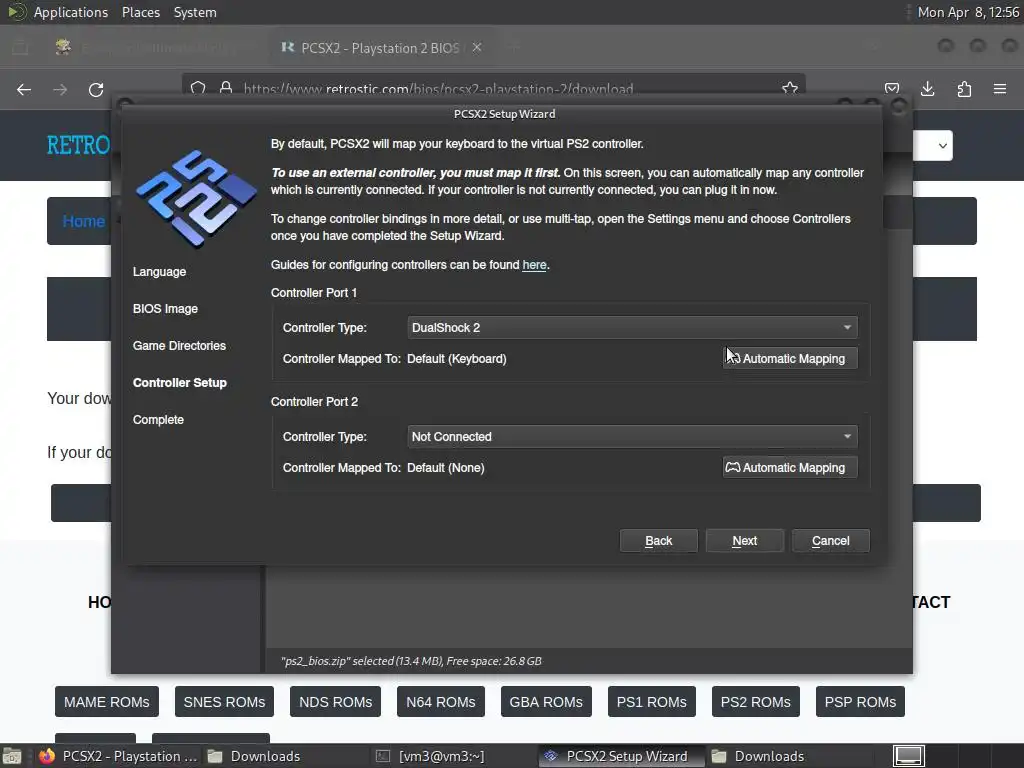
Task: Switch to the PCSX2 - Playstation 2 BIOS tab
Action: click(x=380, y=48)
